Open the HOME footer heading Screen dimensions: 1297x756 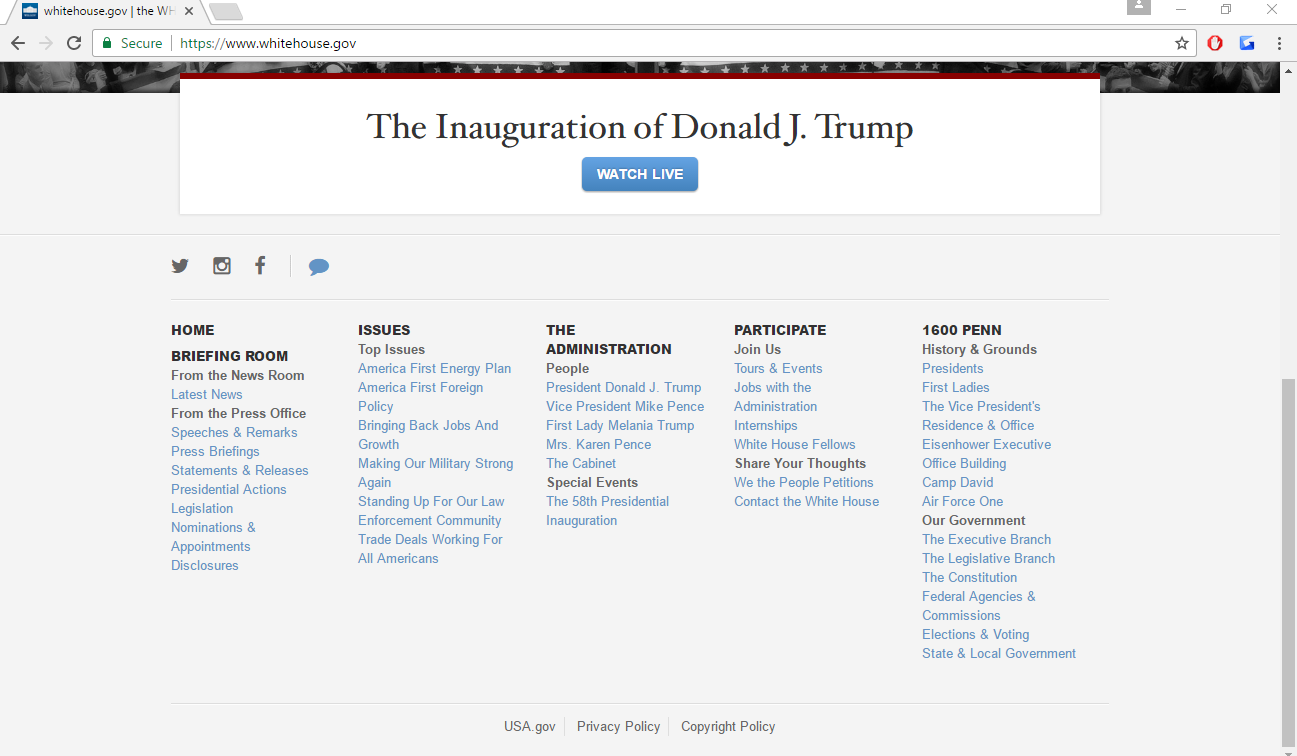point(193,330)
